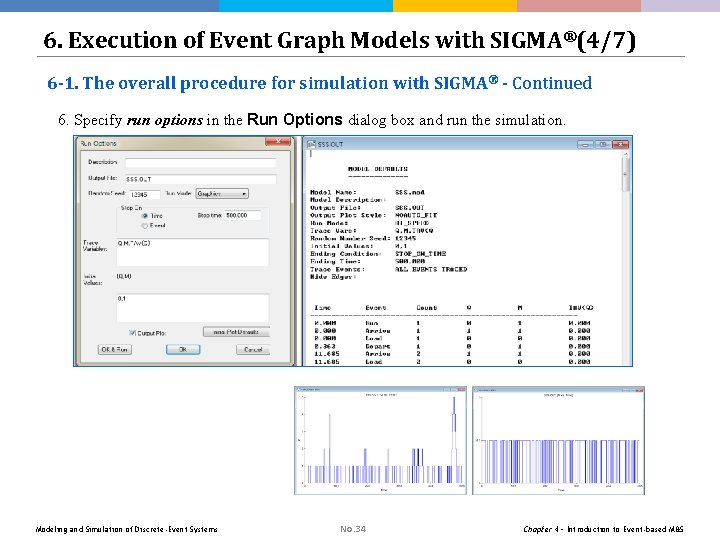Click the Output File field showing SSS.OUT
The width and height of the screenshot is (720, 540).
[x=200, y=179]
